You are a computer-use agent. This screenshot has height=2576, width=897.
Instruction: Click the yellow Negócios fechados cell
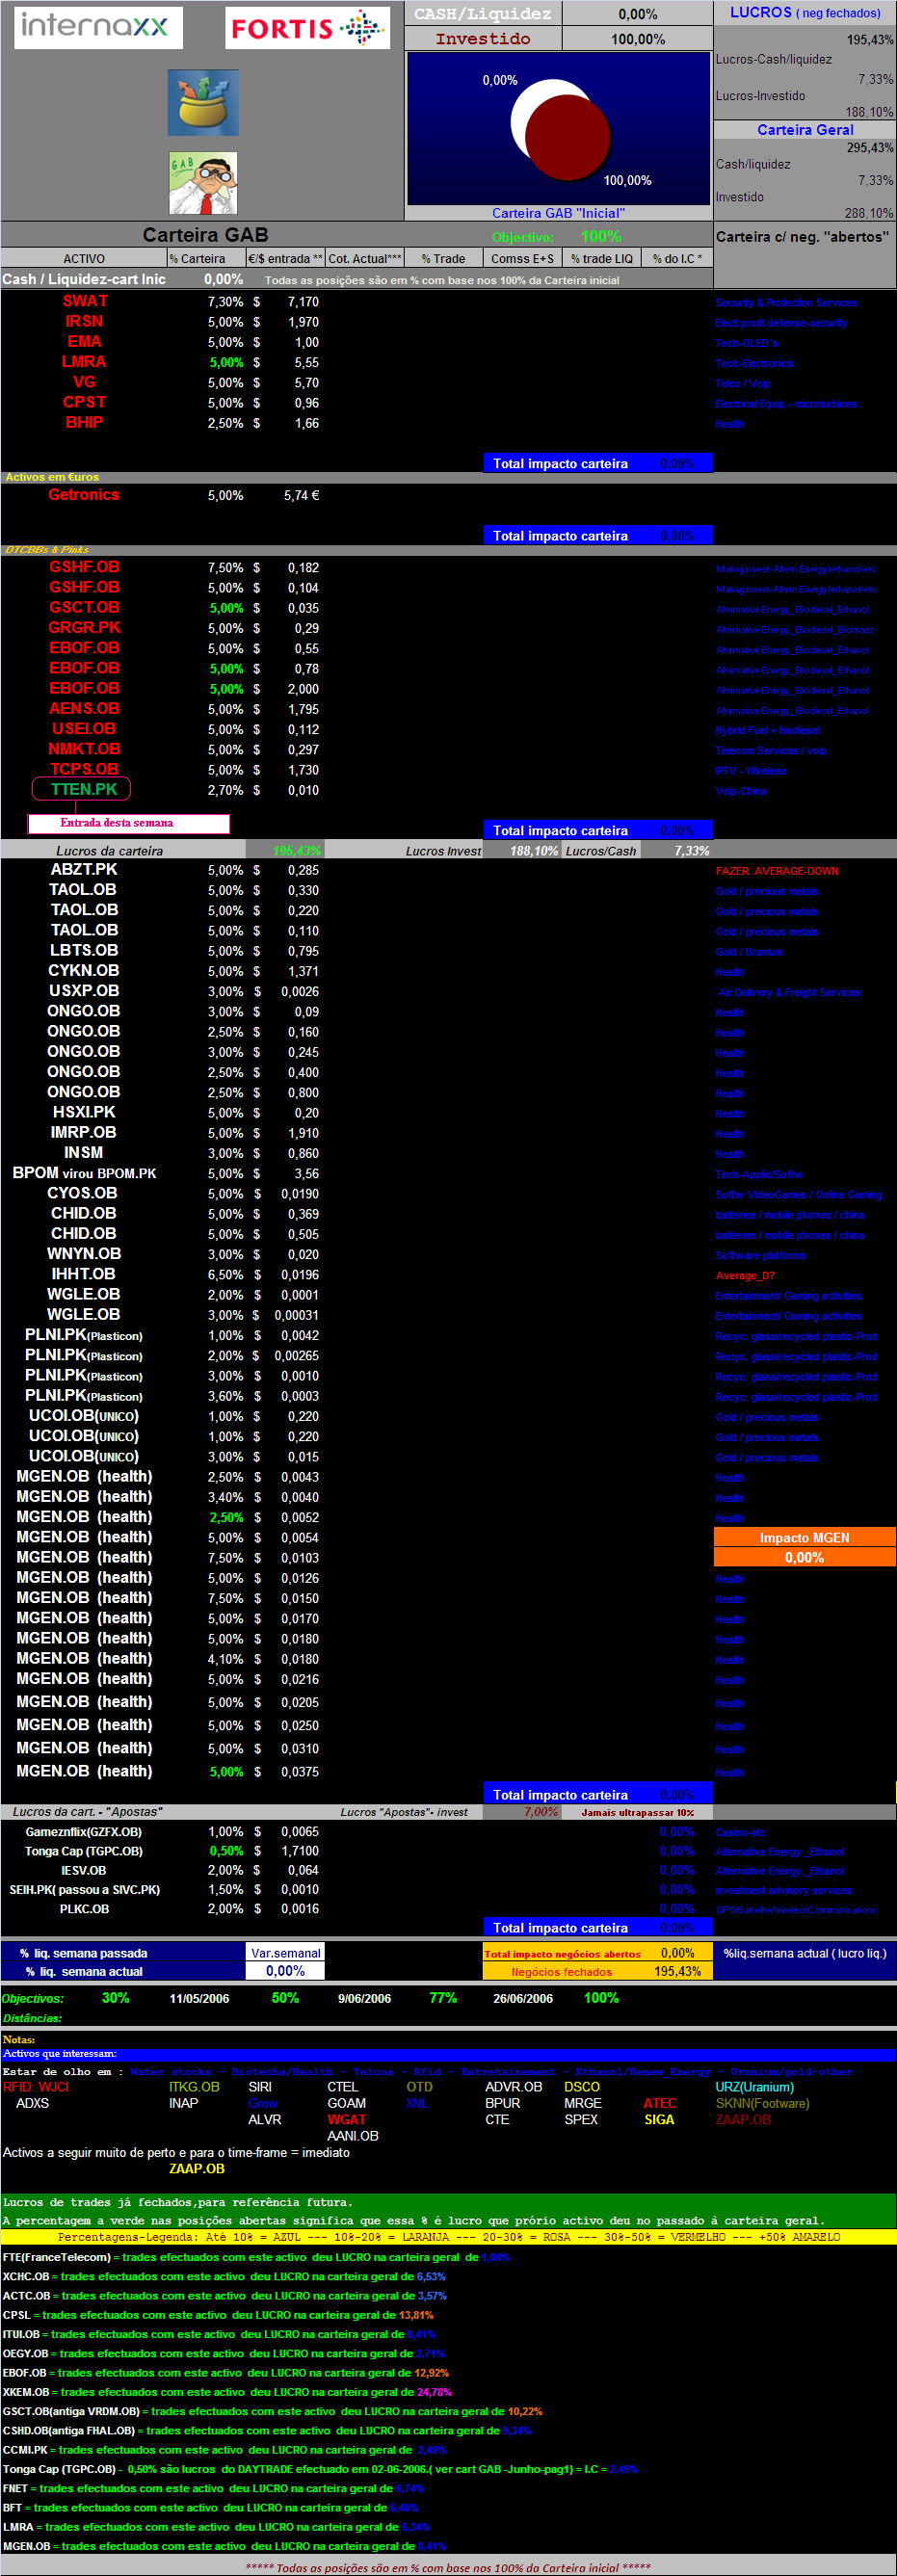[x=562, y=1972]
